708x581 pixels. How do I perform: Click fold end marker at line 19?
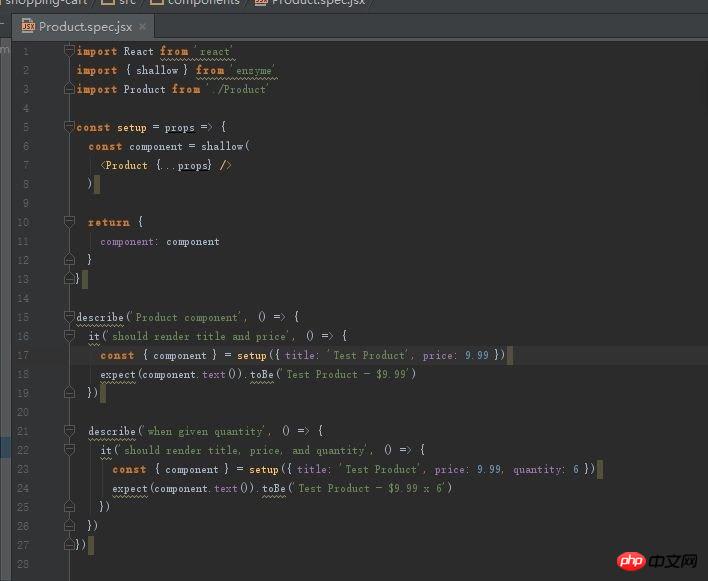click(69, 392)
